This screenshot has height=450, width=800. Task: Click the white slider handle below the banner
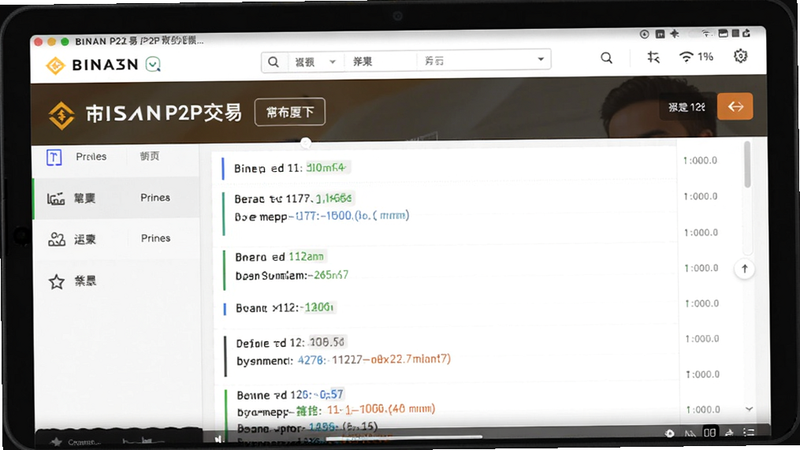point(306,142)
